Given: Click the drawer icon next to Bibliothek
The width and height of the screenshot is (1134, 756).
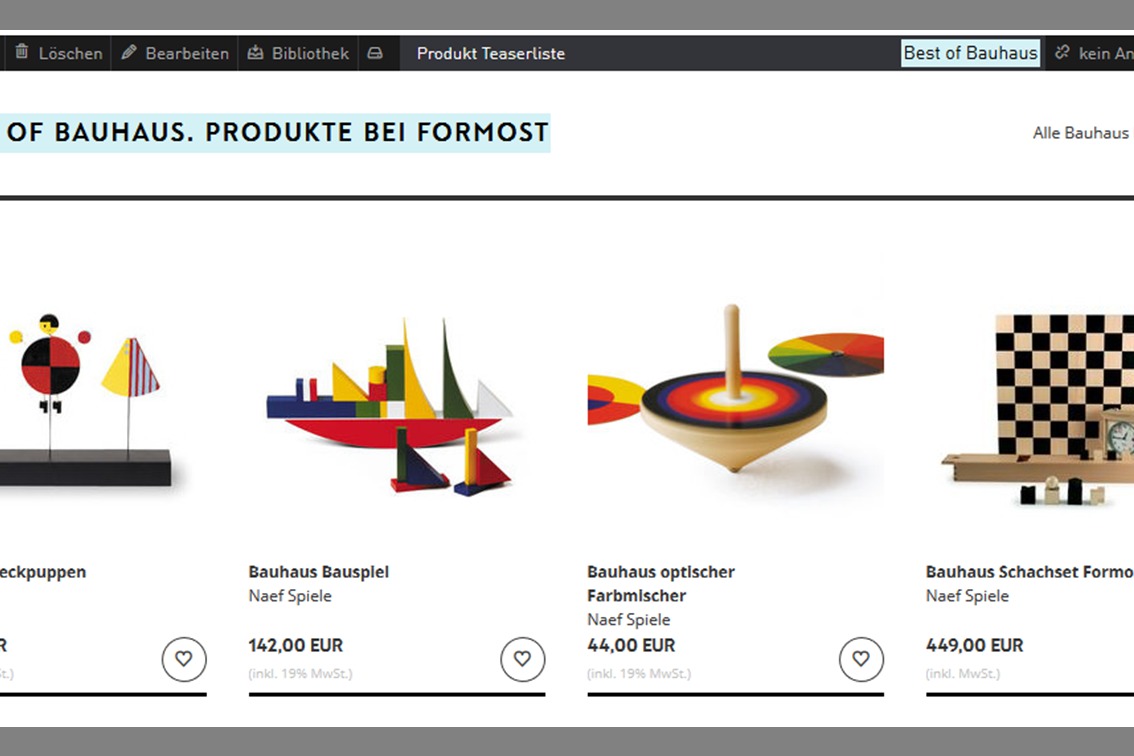Looking at the screenshot, I should click(x=375, y=53).
